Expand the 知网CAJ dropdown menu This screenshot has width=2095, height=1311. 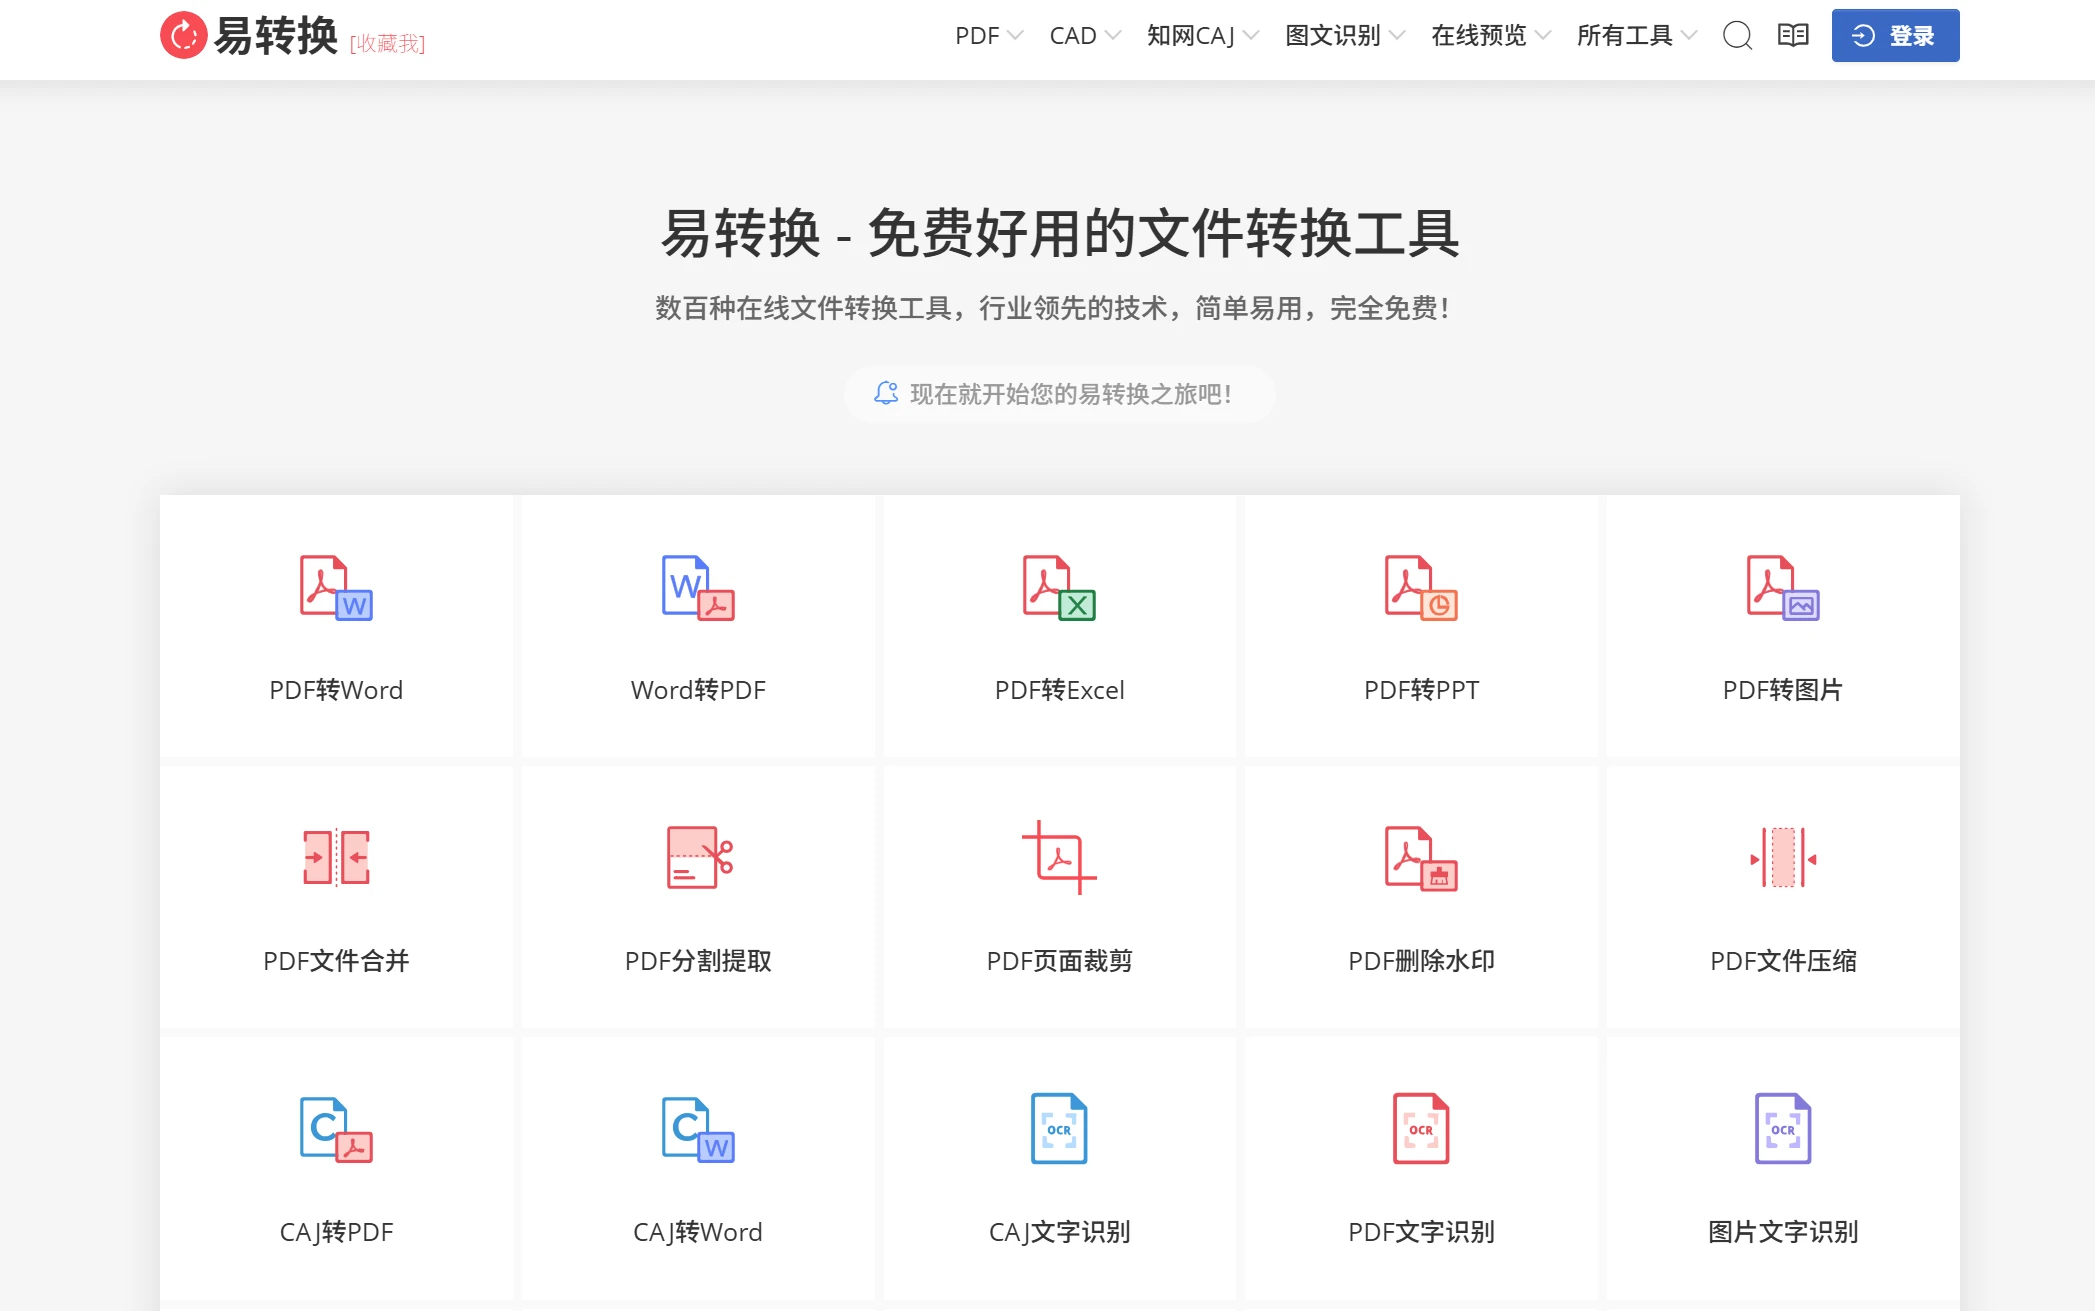[1203, 36]
